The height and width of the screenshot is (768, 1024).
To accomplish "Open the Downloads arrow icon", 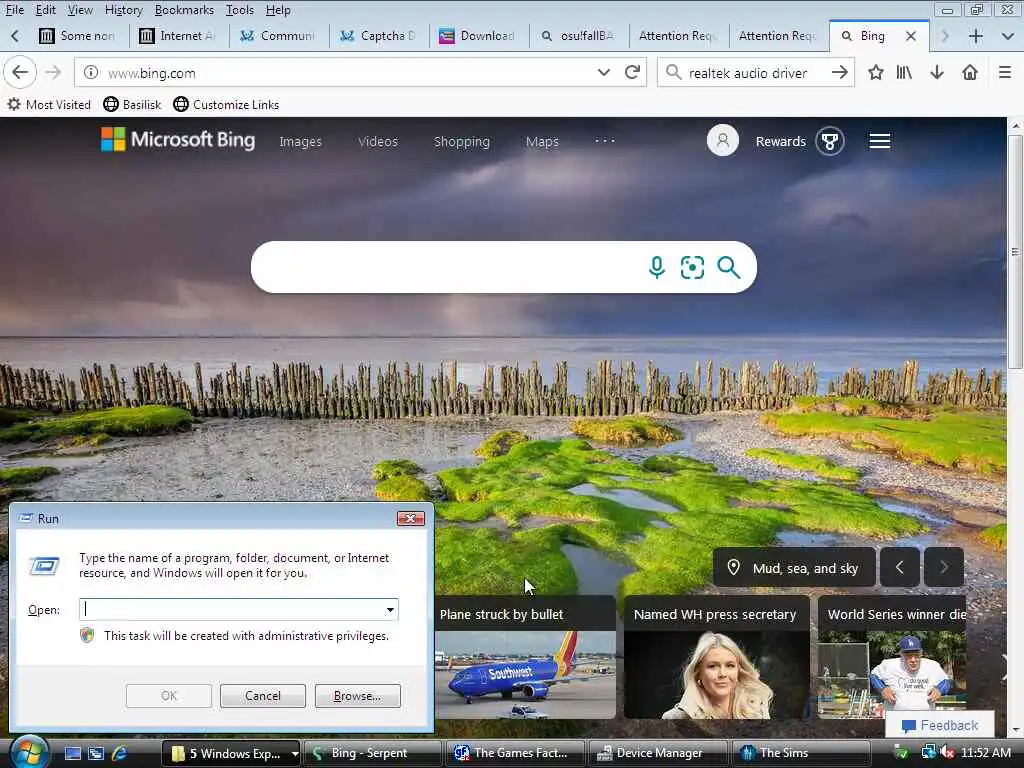I will [937, 72].
